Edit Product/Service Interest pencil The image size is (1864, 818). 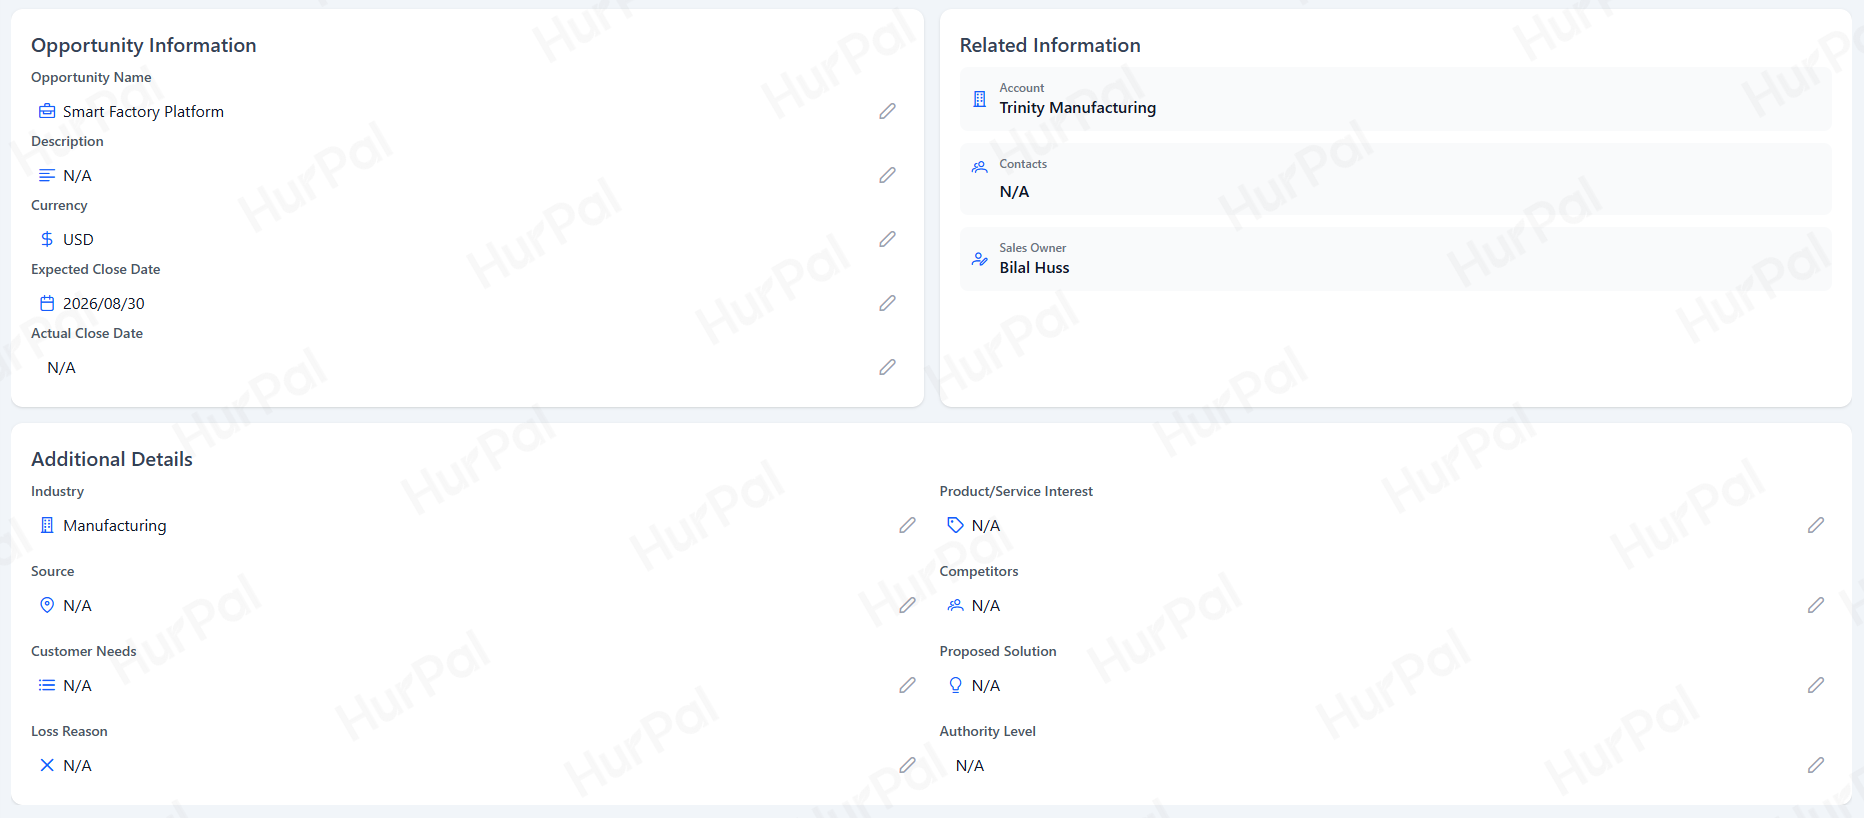click(1816, 525)
